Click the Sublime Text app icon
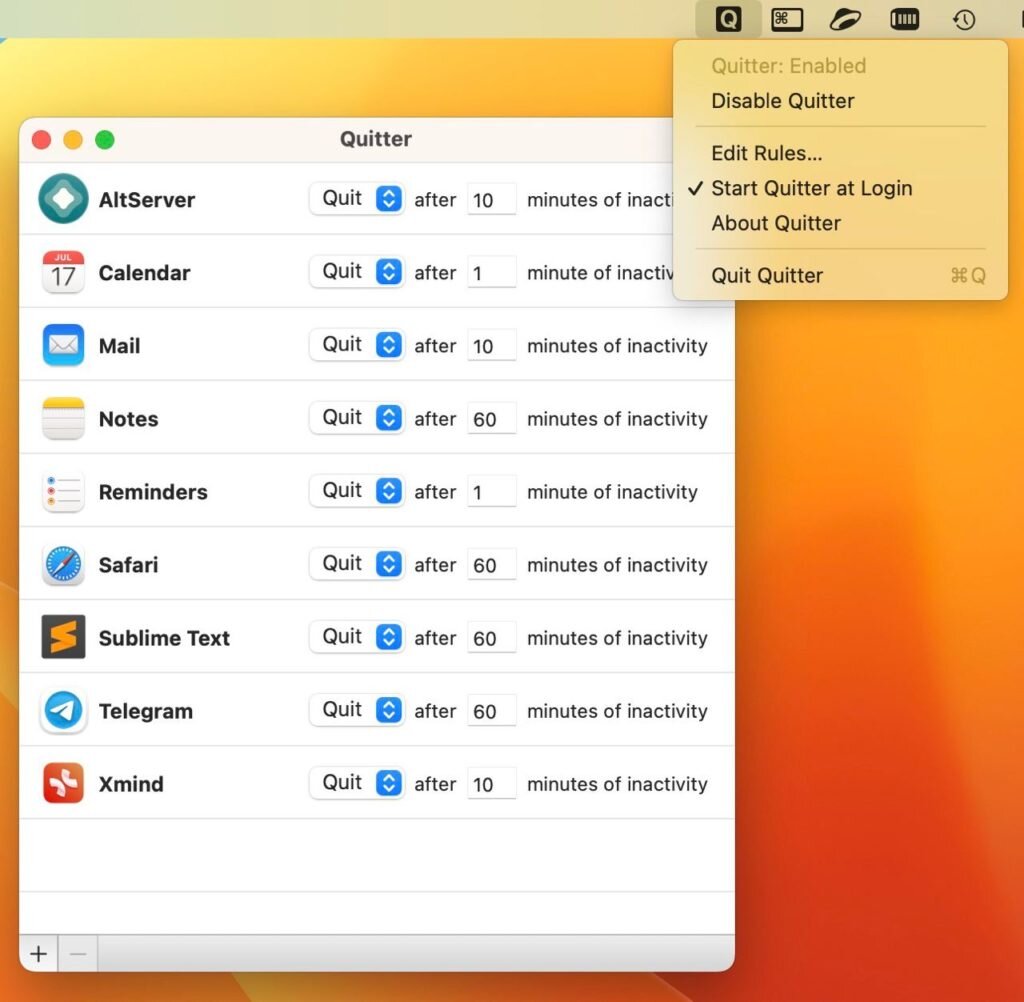Image resolution: width=1024 pixels, height=1002 pixels. [63, 637]
